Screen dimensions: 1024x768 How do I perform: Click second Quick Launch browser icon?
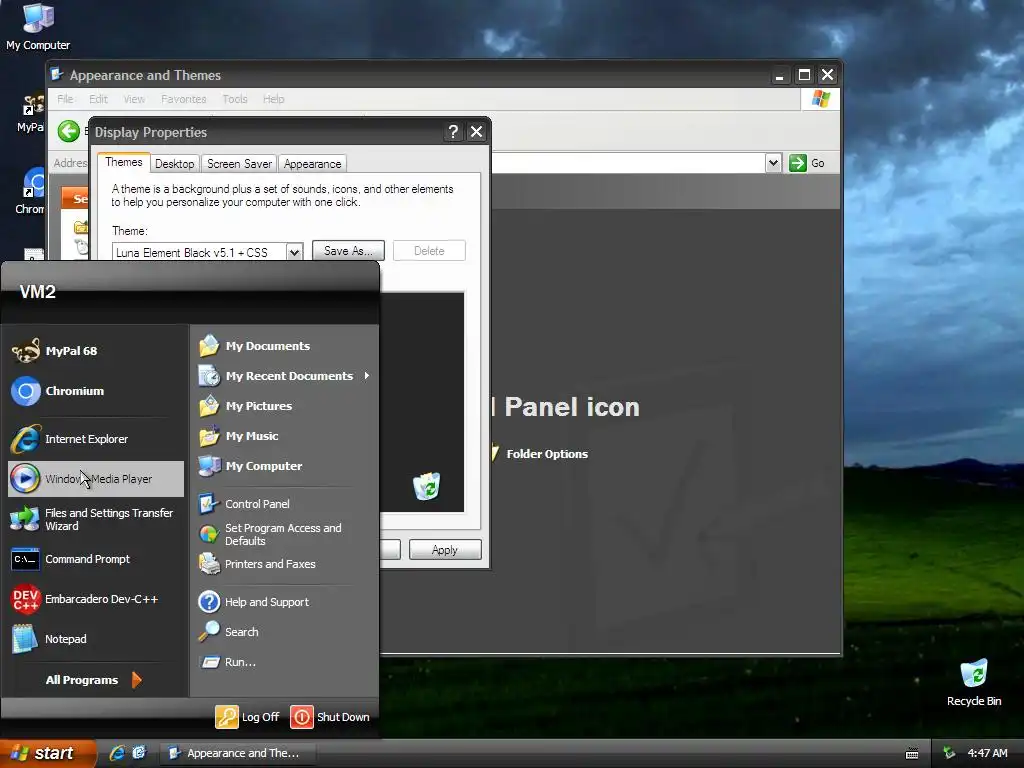click(139, 753)
